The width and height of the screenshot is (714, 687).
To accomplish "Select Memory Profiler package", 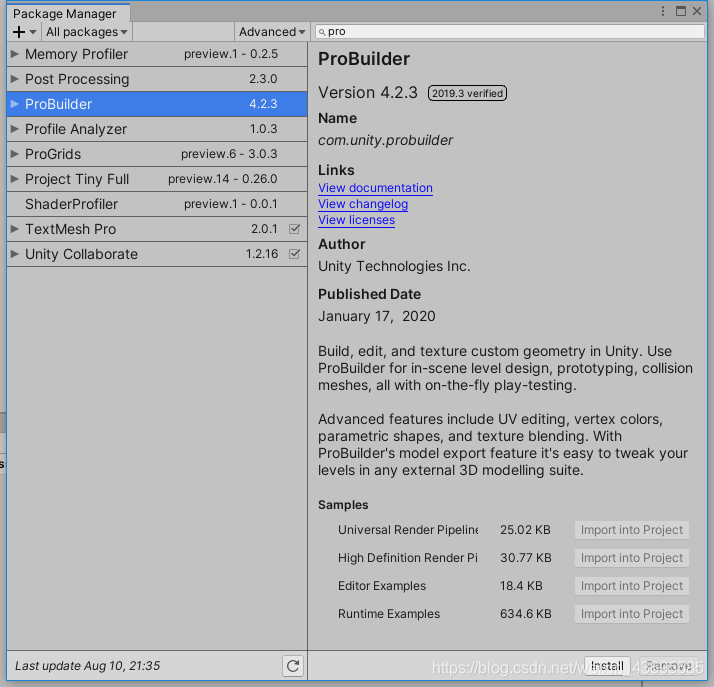I will [x=157, y=54].
